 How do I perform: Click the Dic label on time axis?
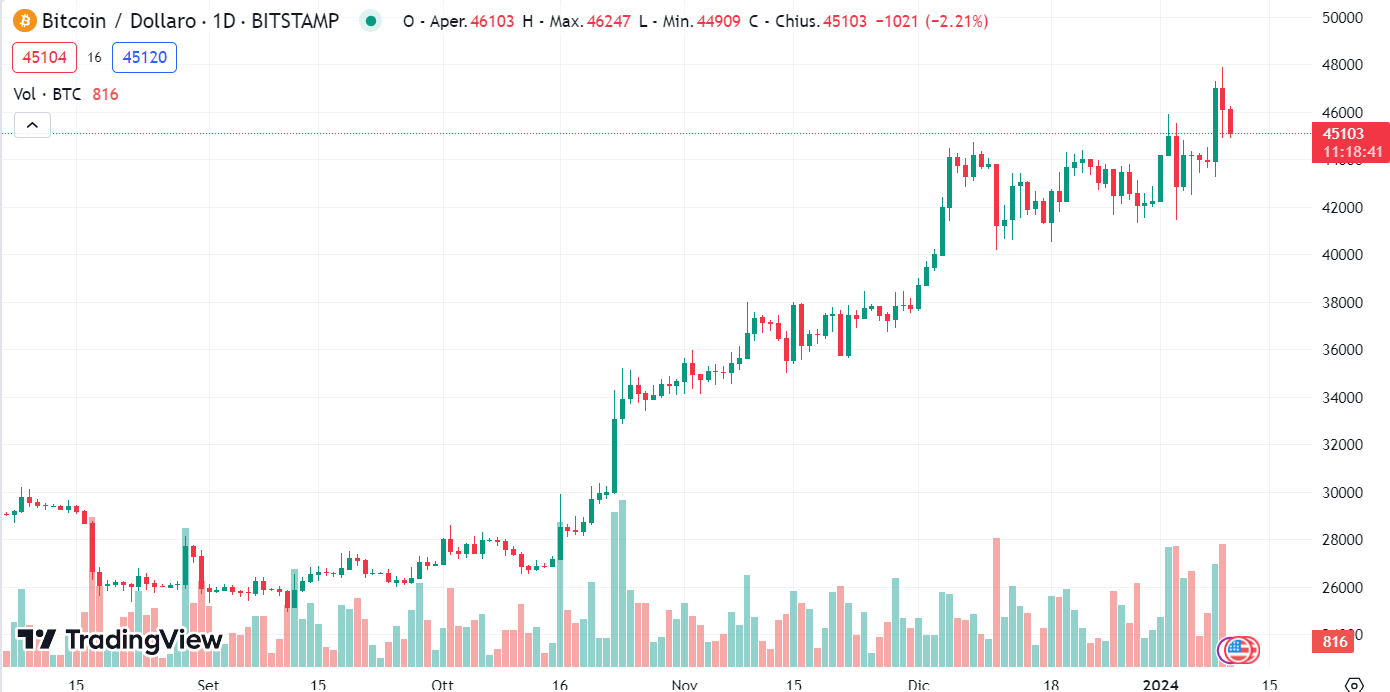point(918,685)
